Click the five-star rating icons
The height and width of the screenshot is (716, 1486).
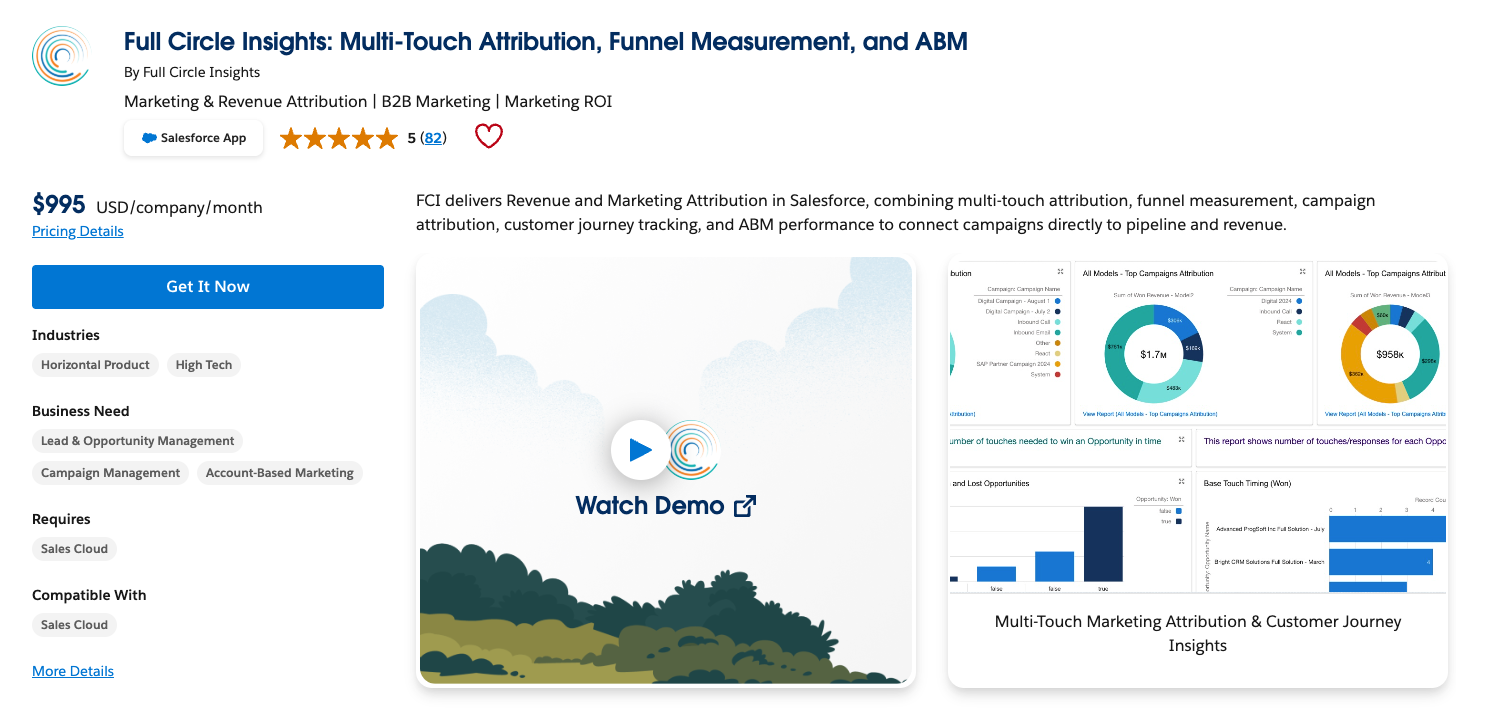(339, 138)
